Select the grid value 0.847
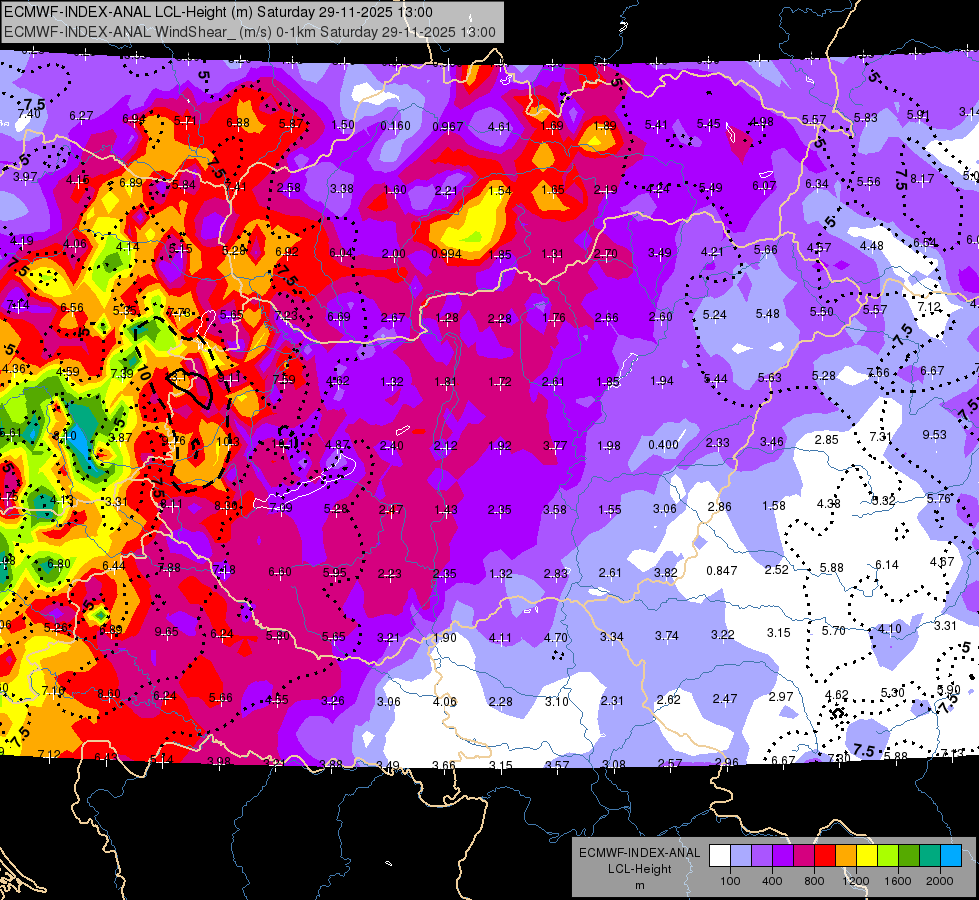The width and height of the screenshot is (979, 900). pos(722,571)
